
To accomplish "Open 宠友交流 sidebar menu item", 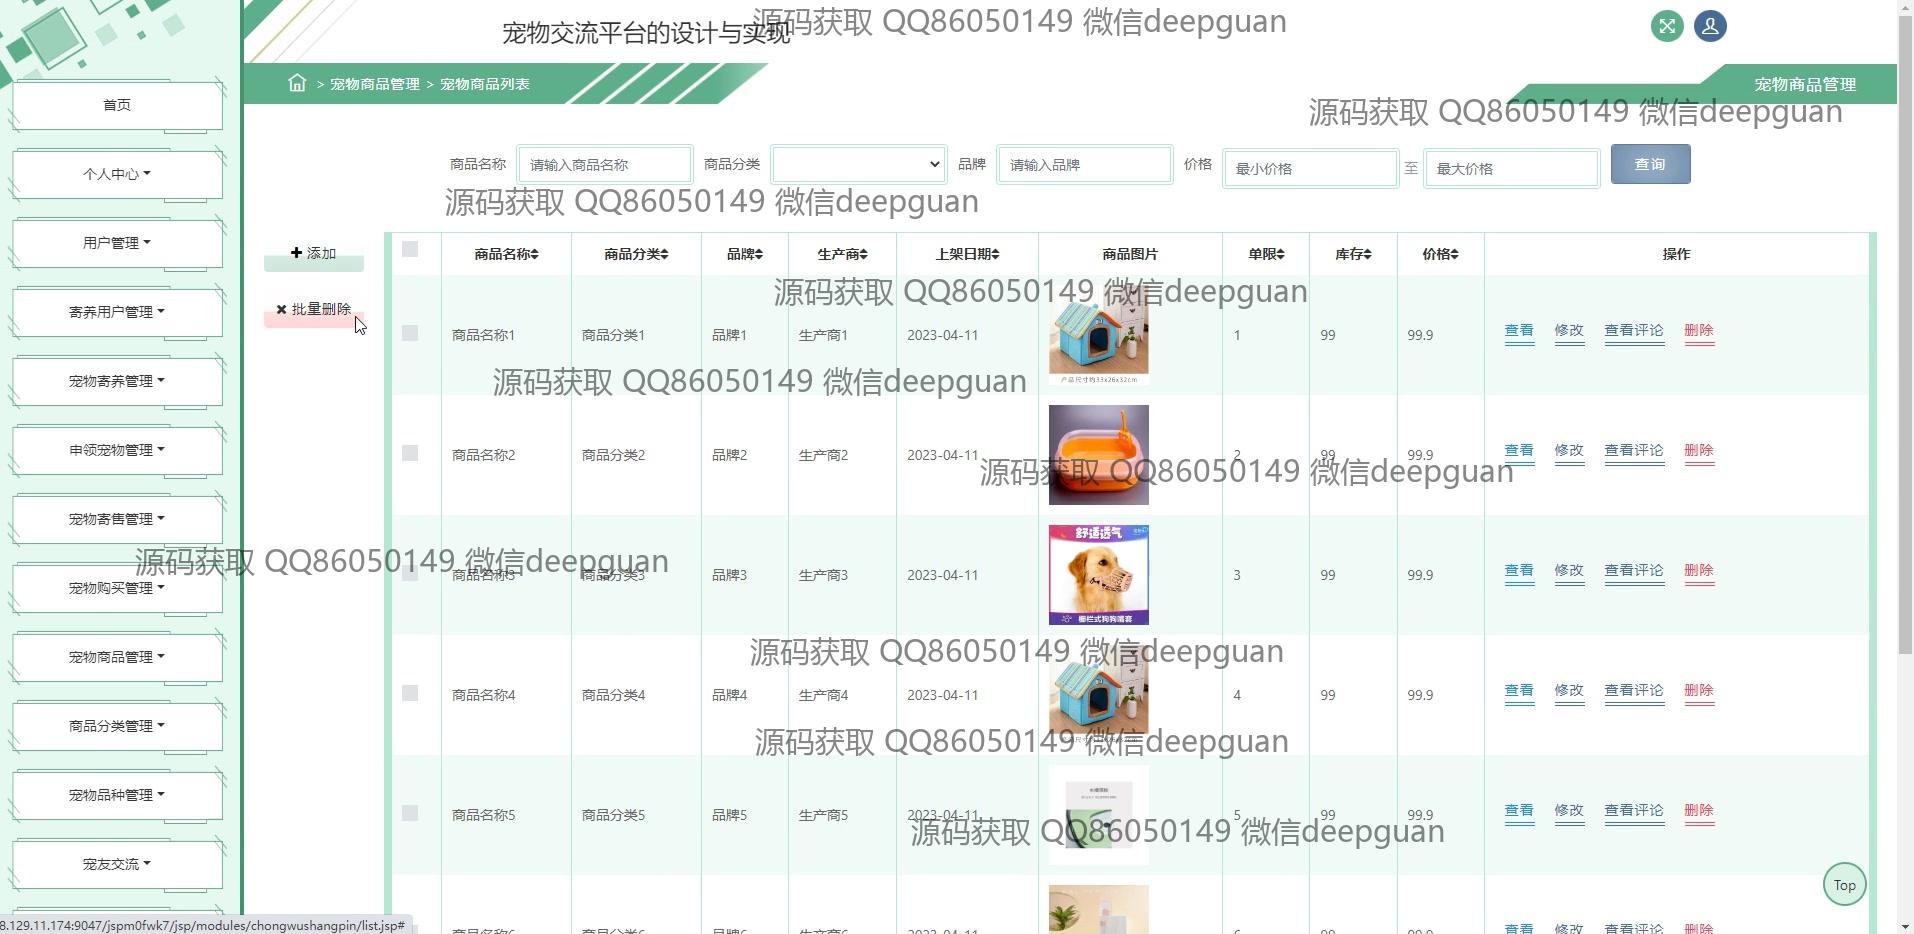I will (x=117, y=864).
